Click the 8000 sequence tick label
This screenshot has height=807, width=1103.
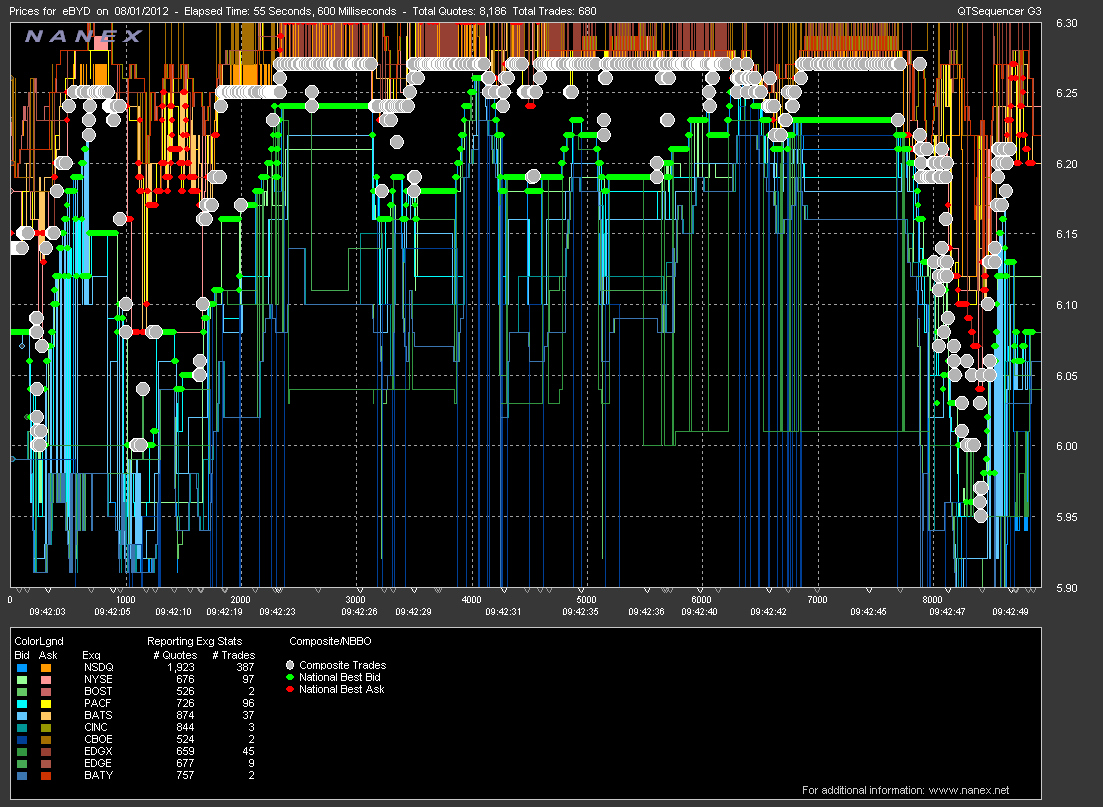point(932,599)
